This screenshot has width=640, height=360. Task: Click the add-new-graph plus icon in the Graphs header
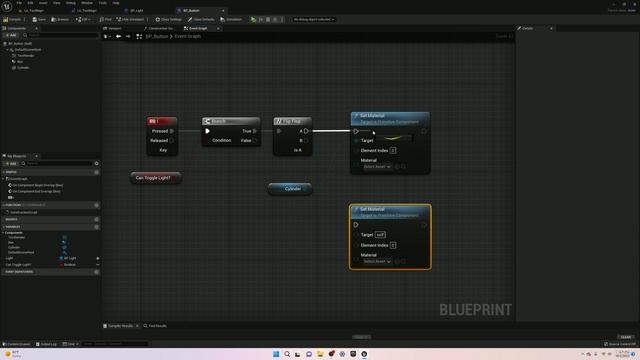[x=97, y=172]
